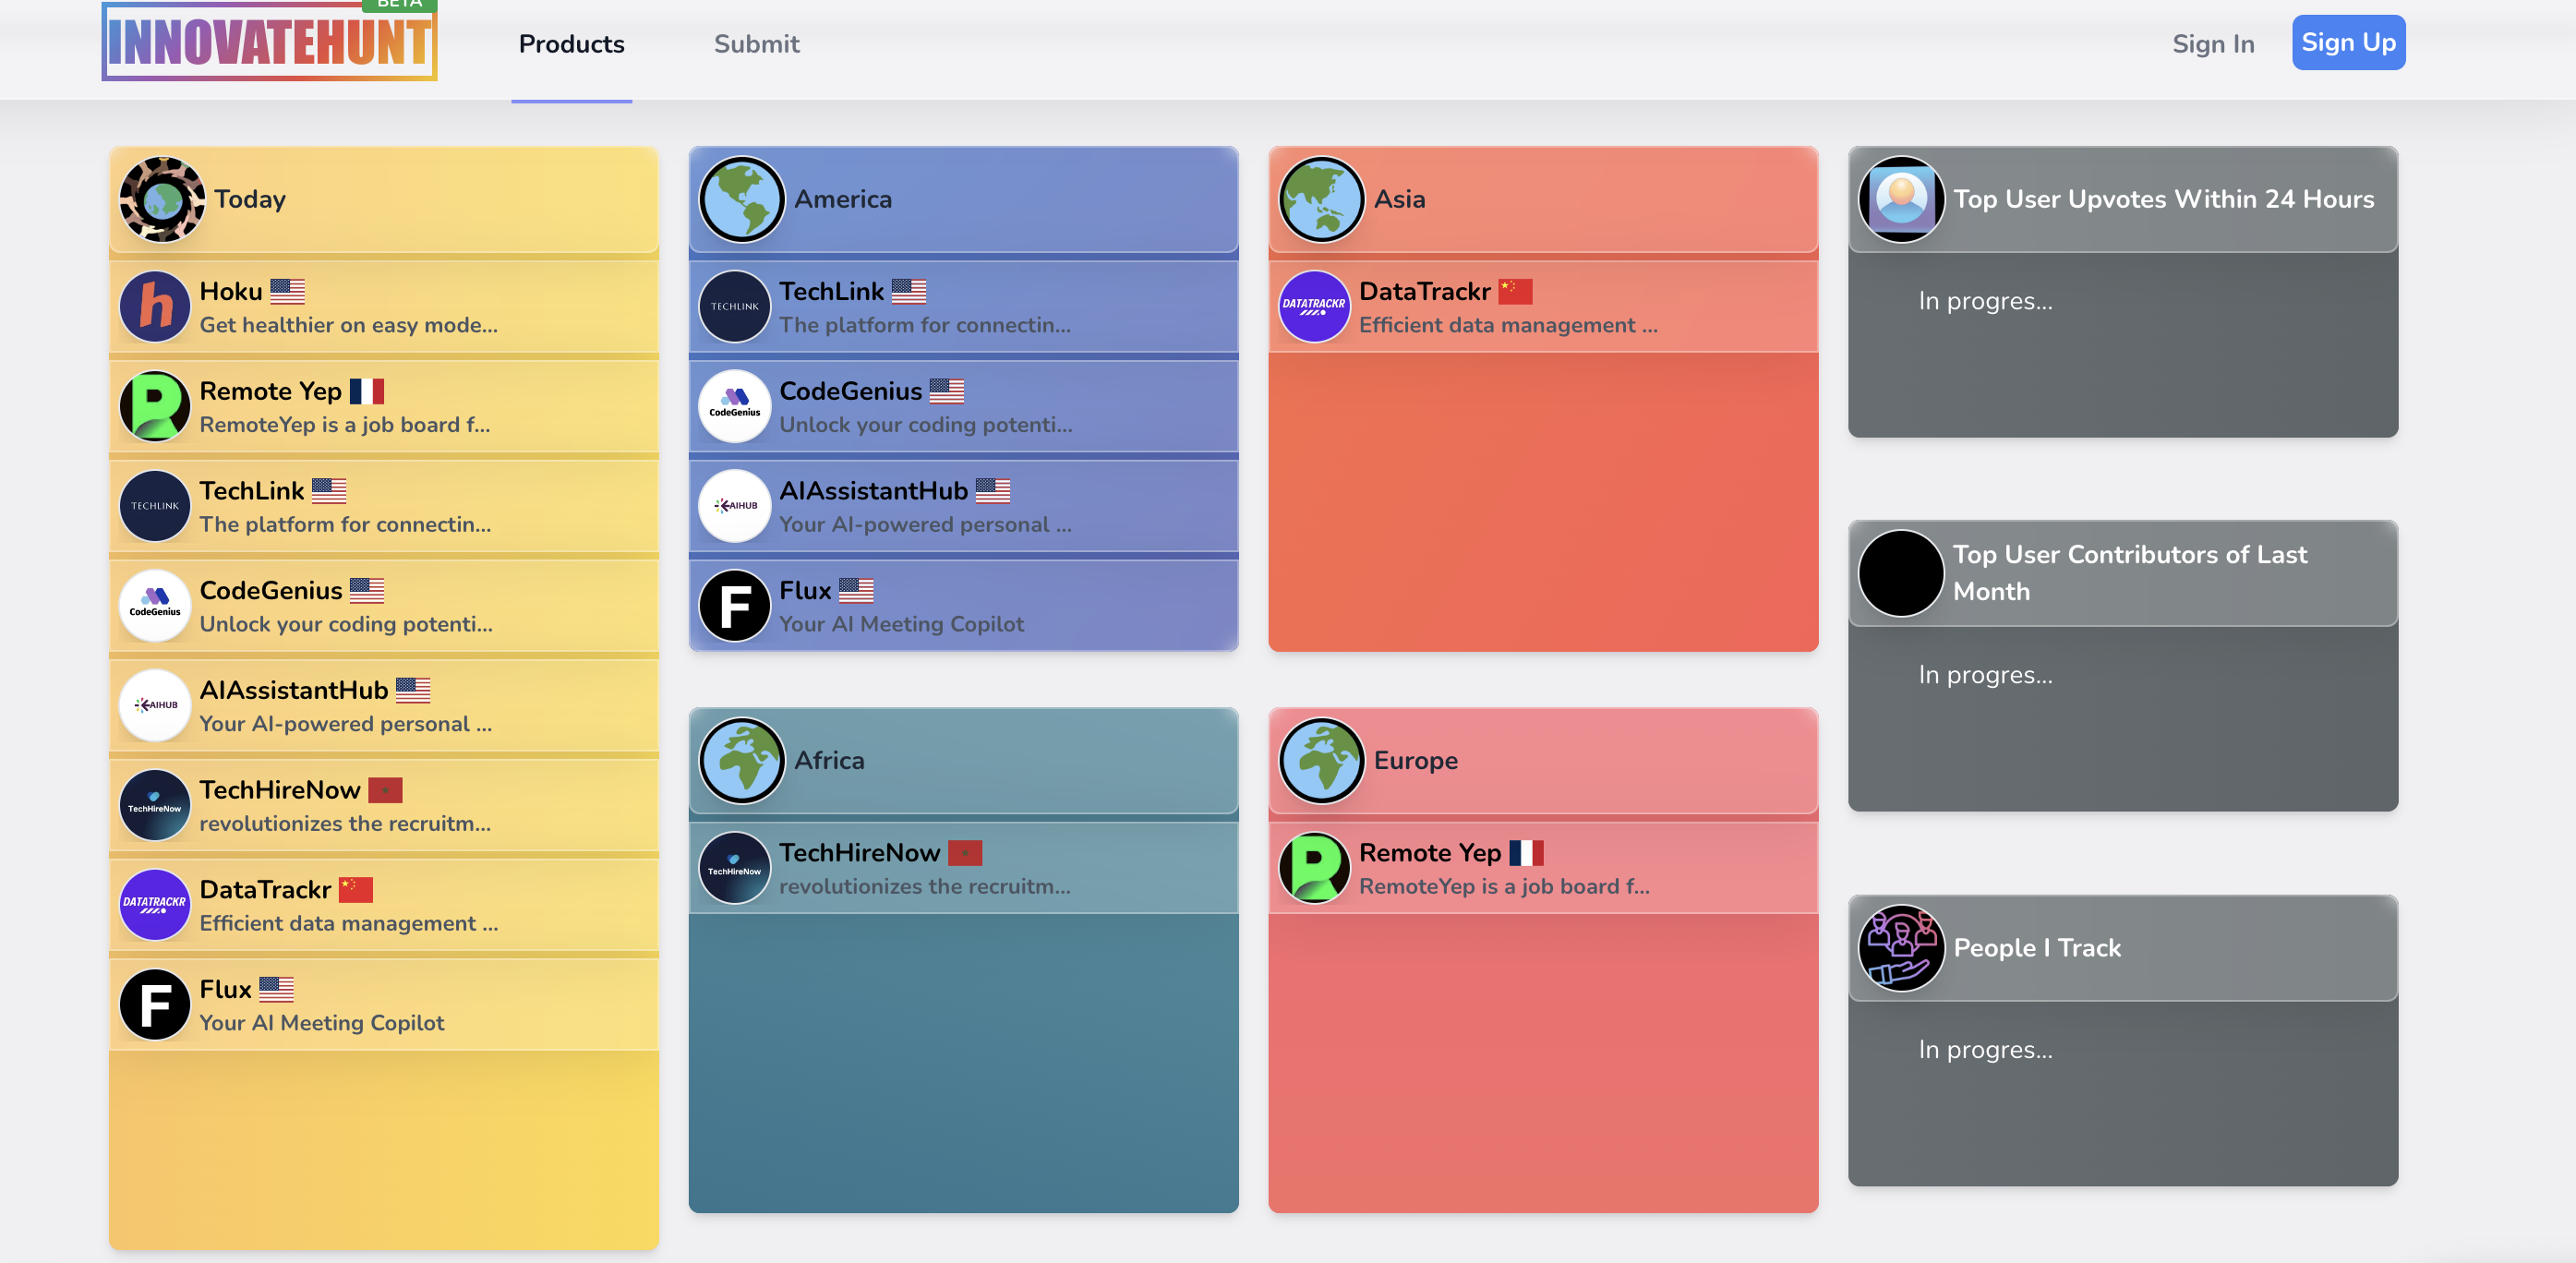Open TechHireNow title in Today list
The image size is (2576, 1263).
(x=280, y=790)
